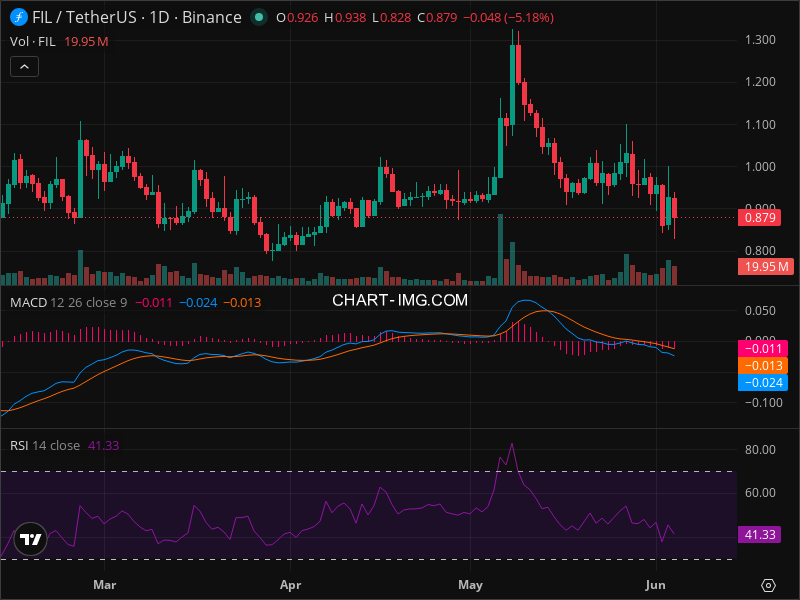Click the RSI value 41.33 in legend
The height and width of the screenshot is (600, 800).
coord(104,445)
